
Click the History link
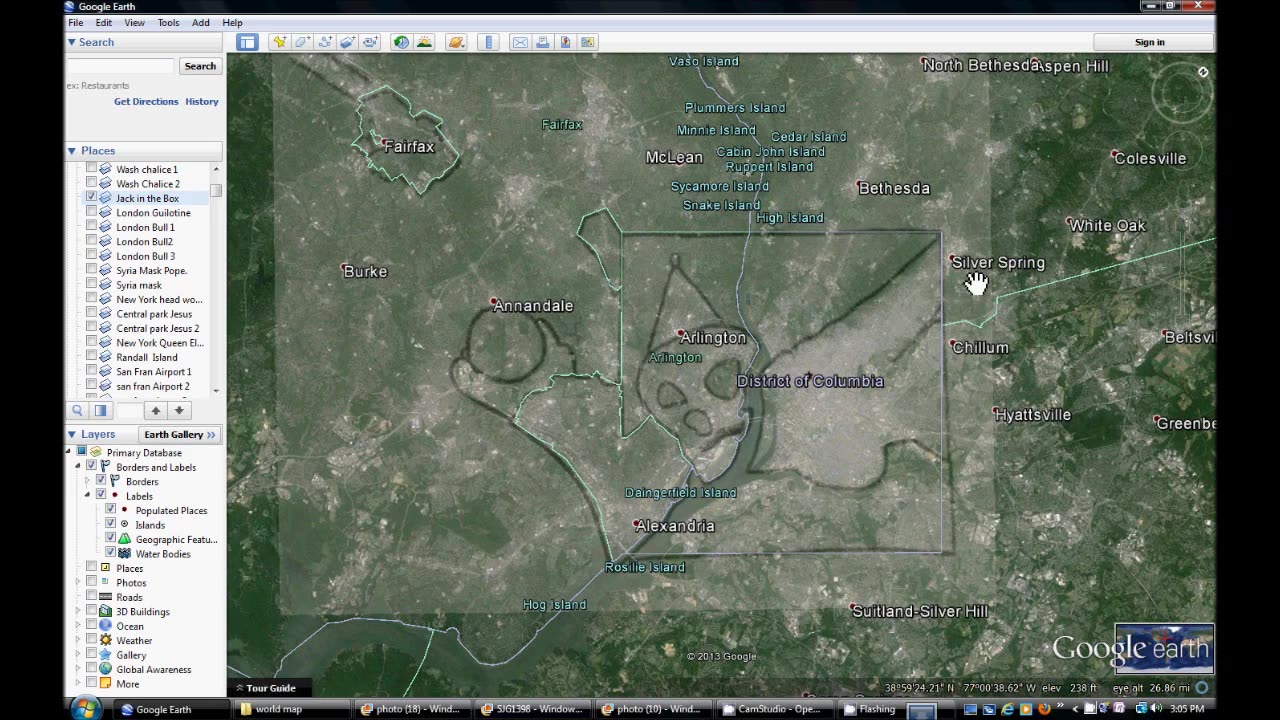click(201, 101)
